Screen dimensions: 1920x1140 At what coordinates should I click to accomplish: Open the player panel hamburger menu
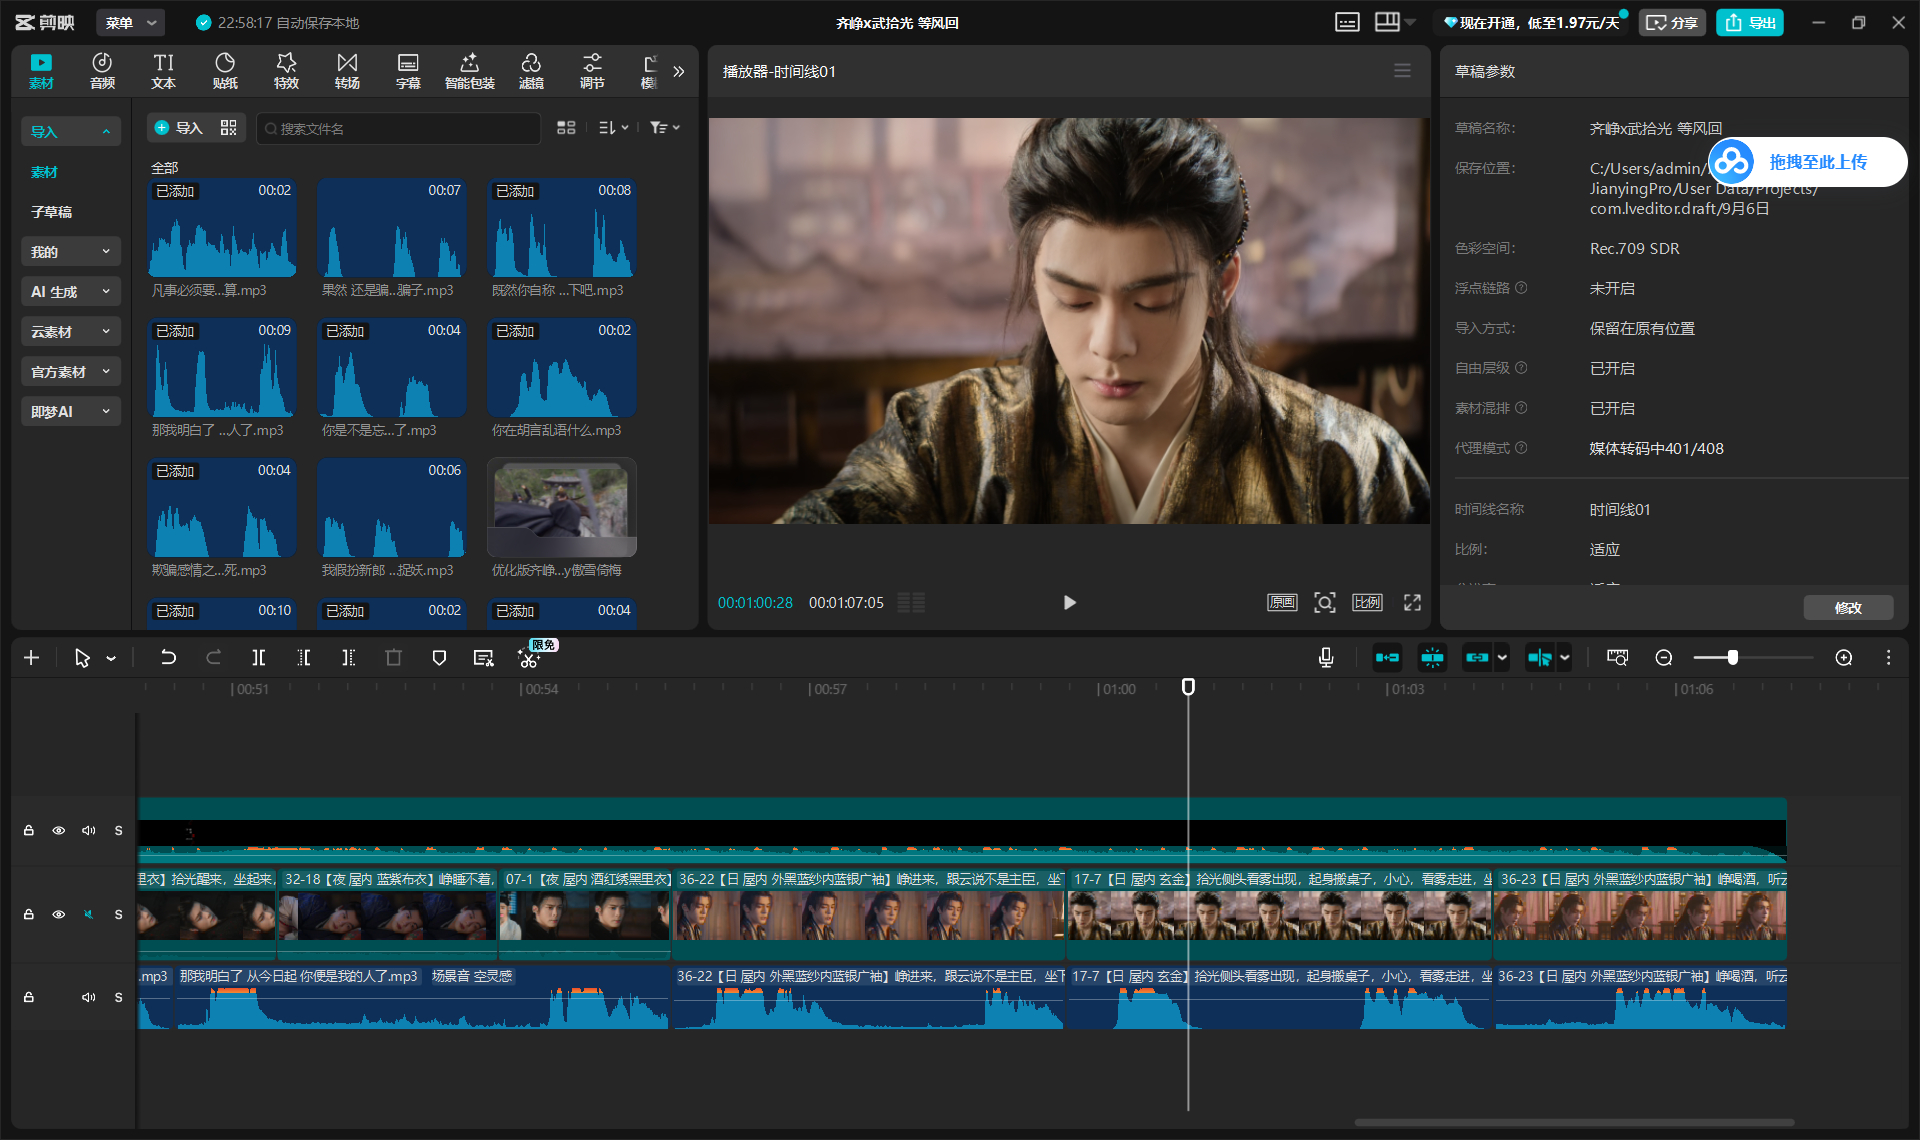click(x=1402, y=71)
